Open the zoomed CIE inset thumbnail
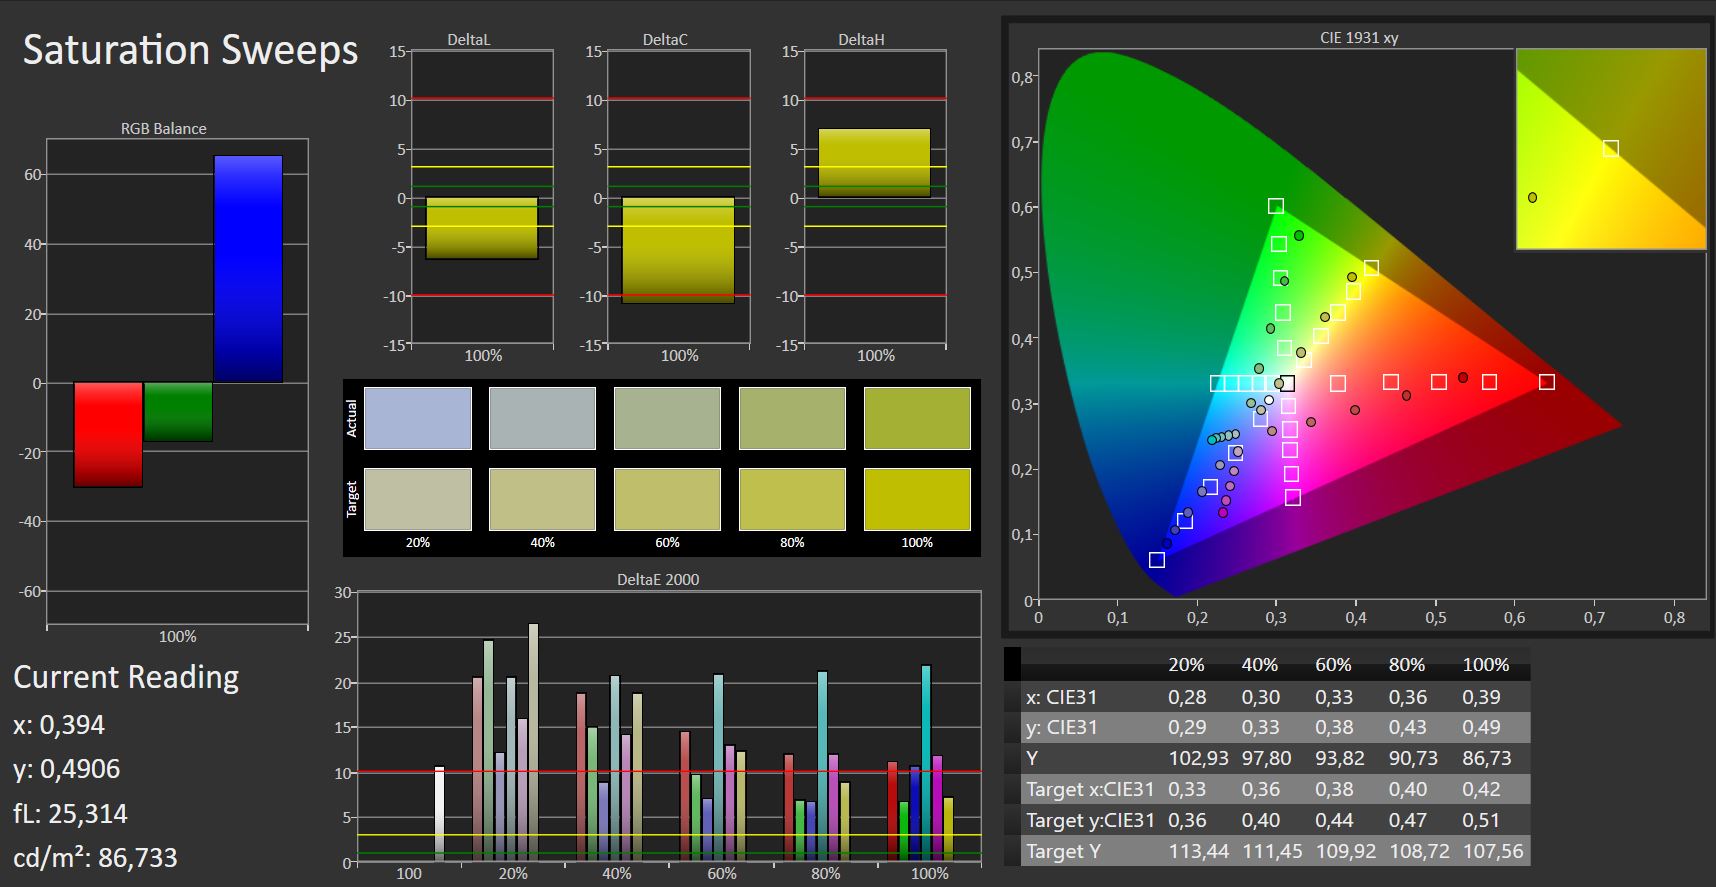The image size is (1716, 887). 1611,148
